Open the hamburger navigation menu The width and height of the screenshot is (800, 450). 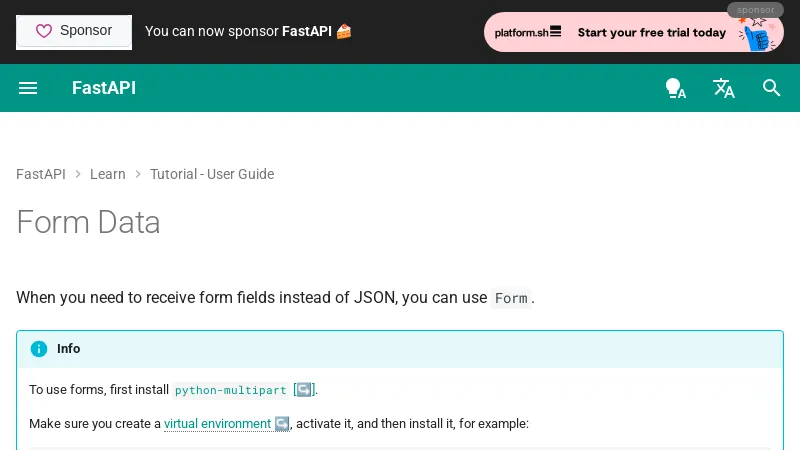coord(28,88)
